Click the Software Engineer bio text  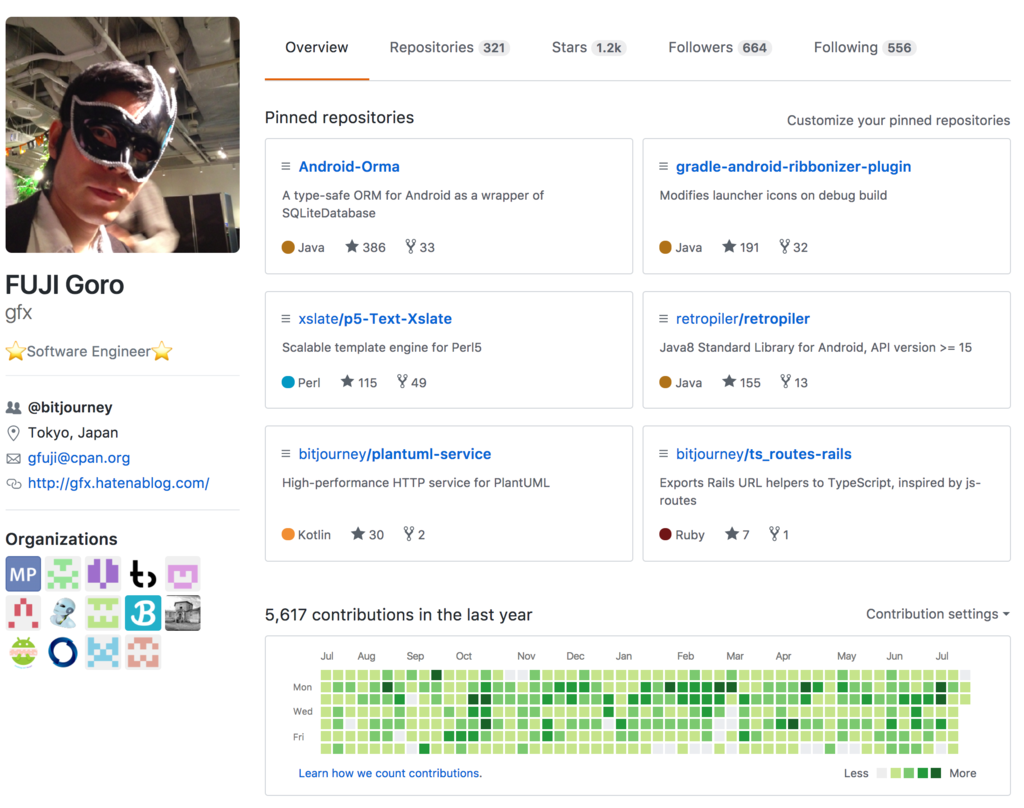coord(89,351)
